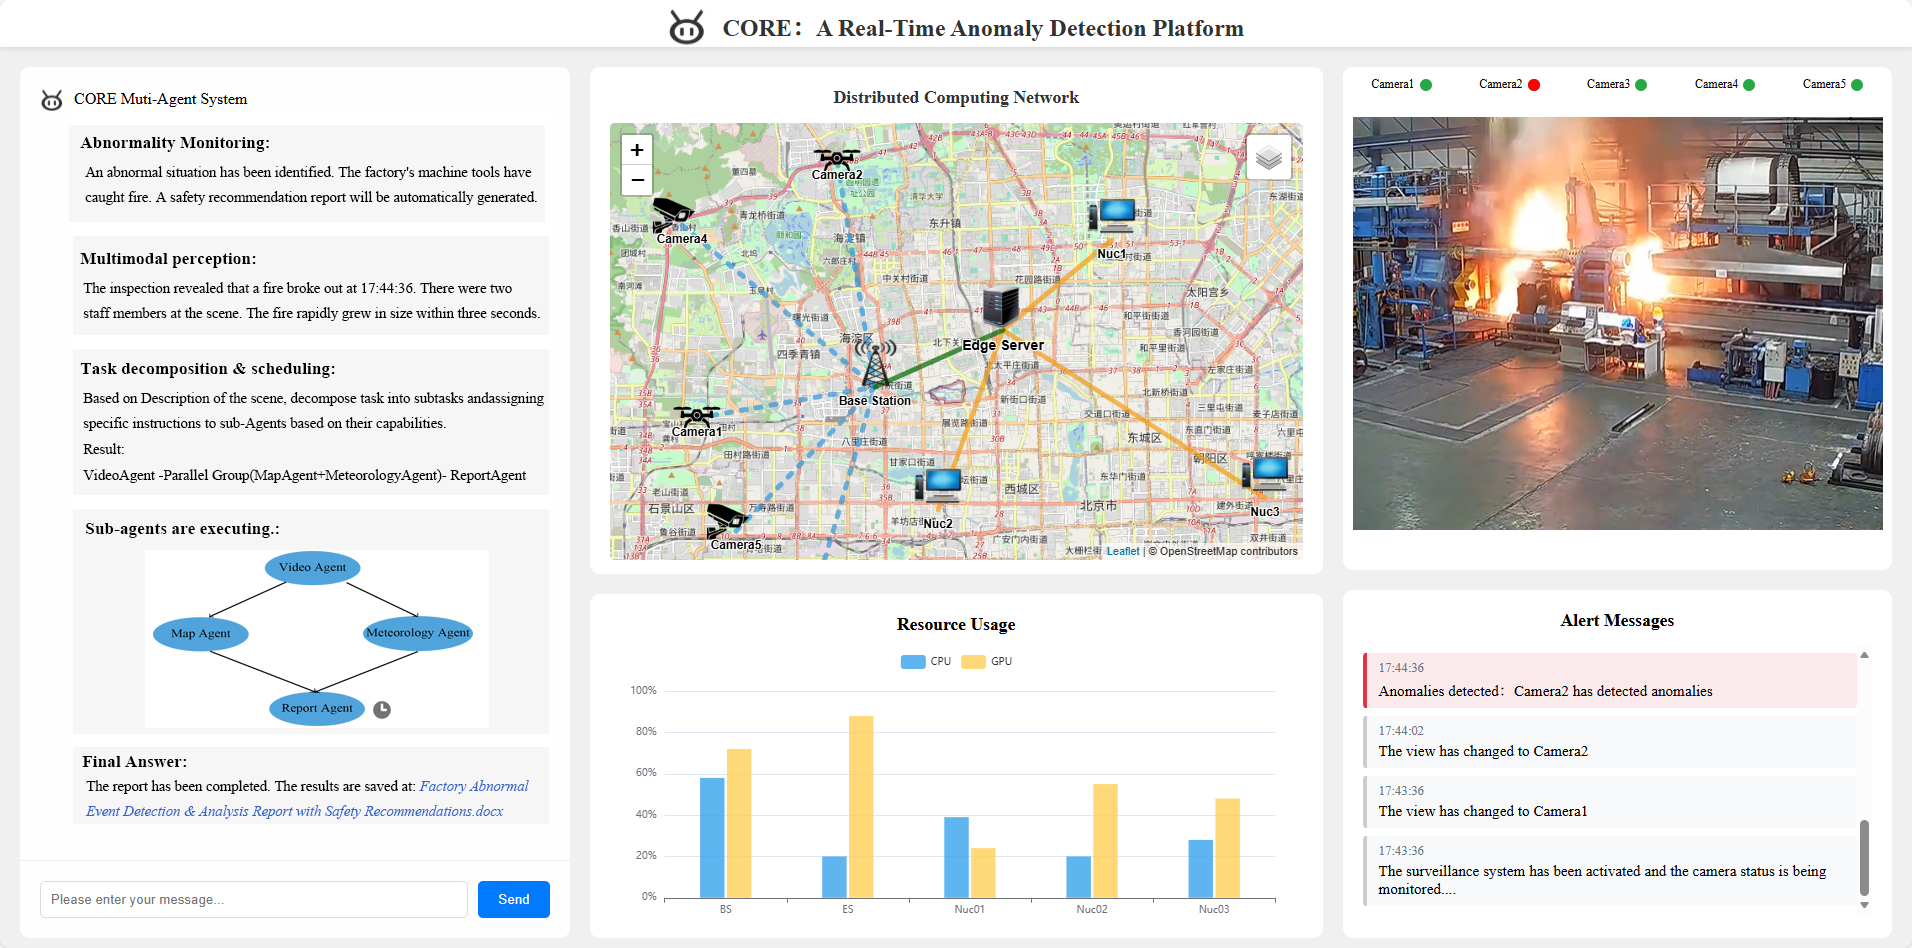Zoom in on the map

tap(637, 150)
